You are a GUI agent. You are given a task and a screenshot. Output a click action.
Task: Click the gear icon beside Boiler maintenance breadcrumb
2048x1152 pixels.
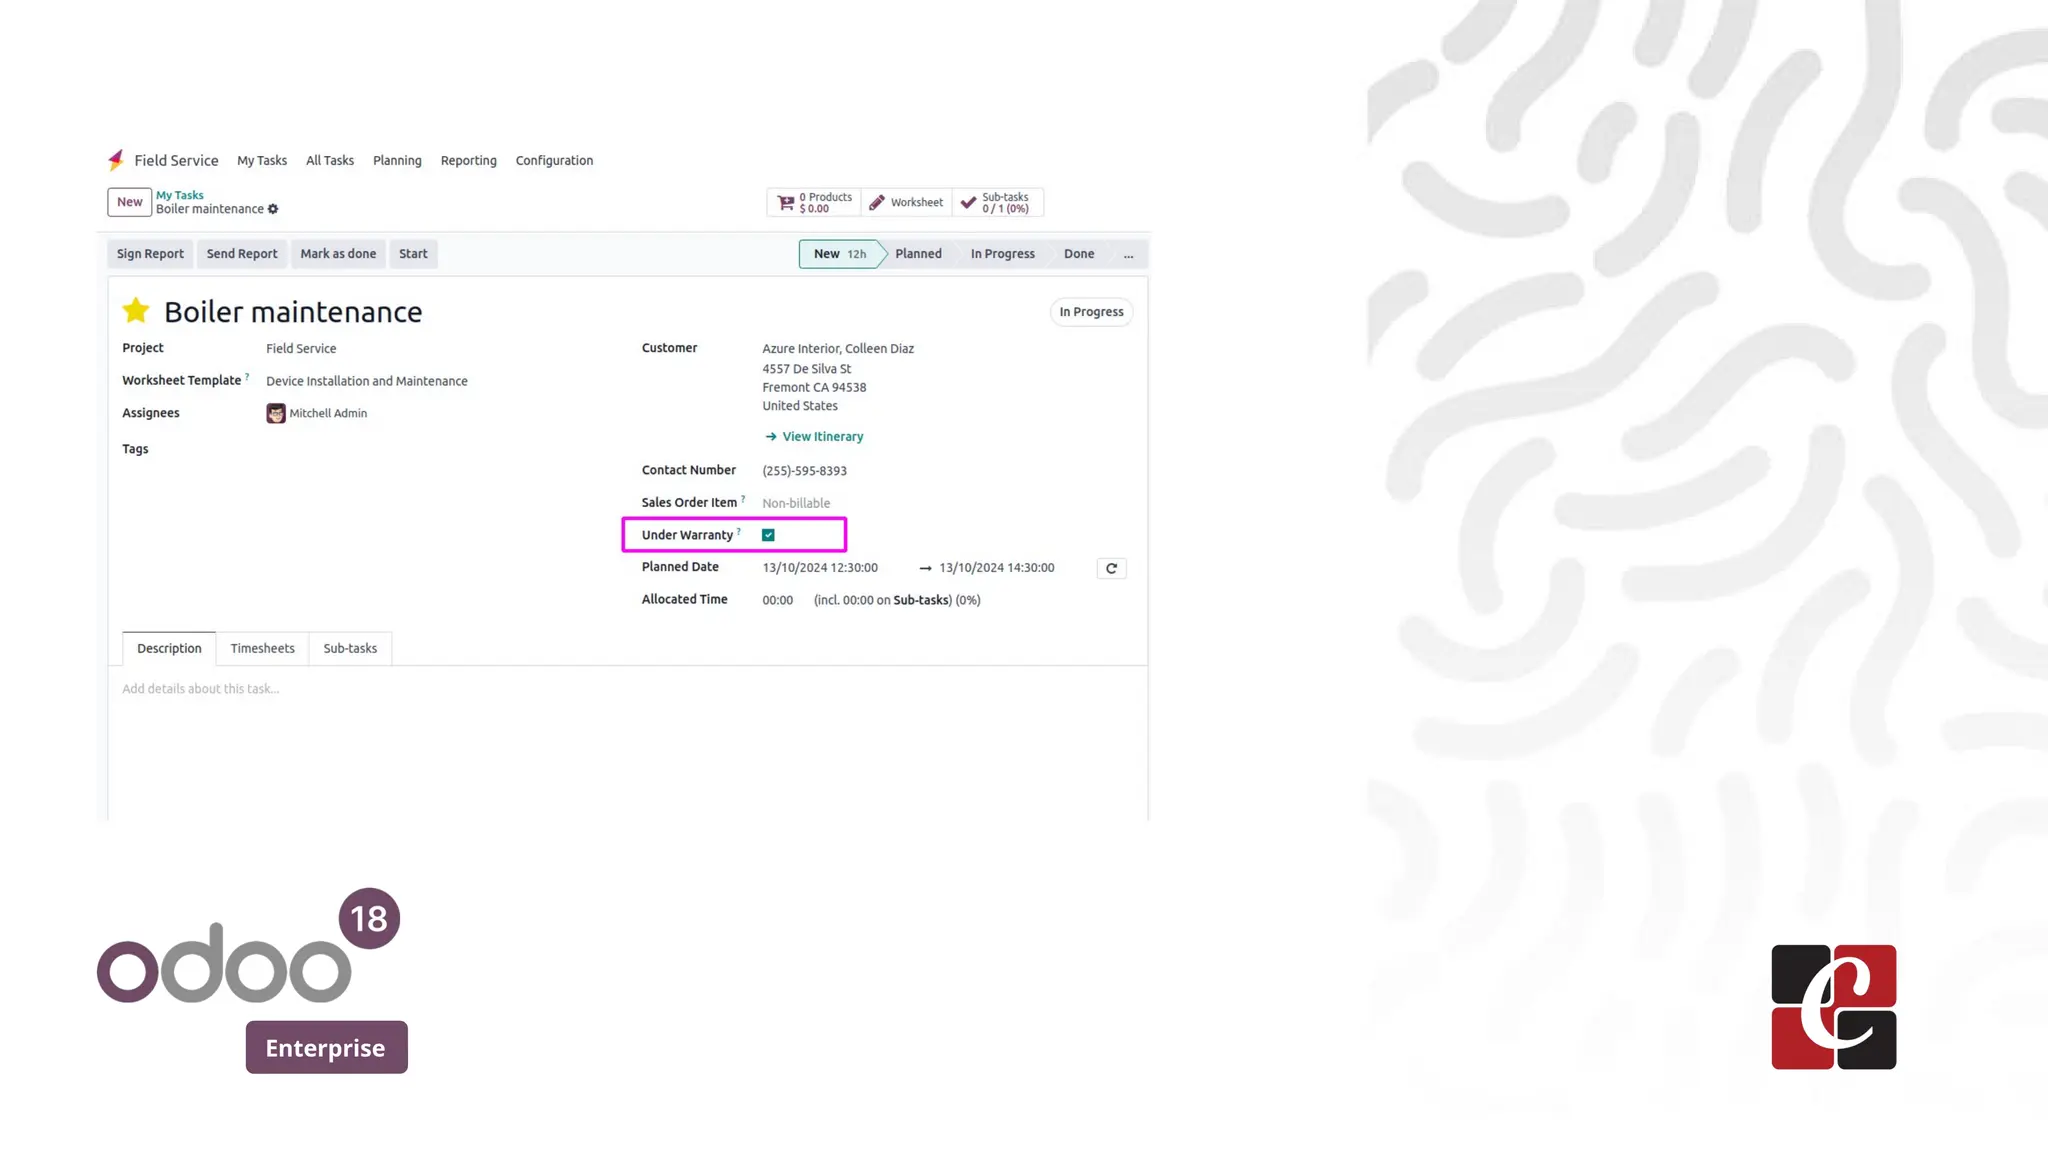click(273, 209)
